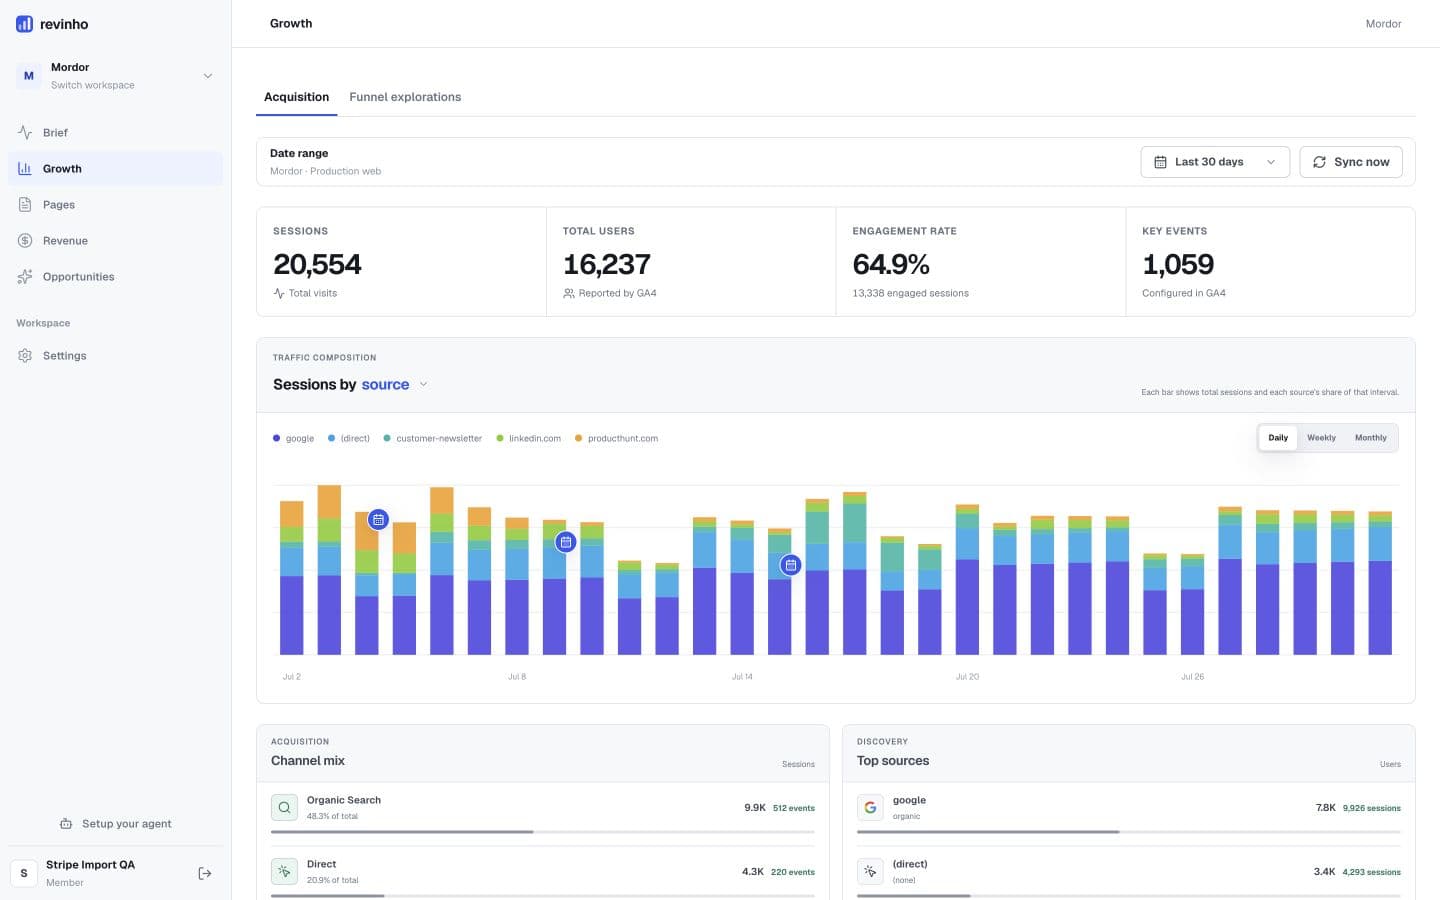Expand the Switch workspace chevron
Viewport: 1440px width, 900px height.
(207, 76)
